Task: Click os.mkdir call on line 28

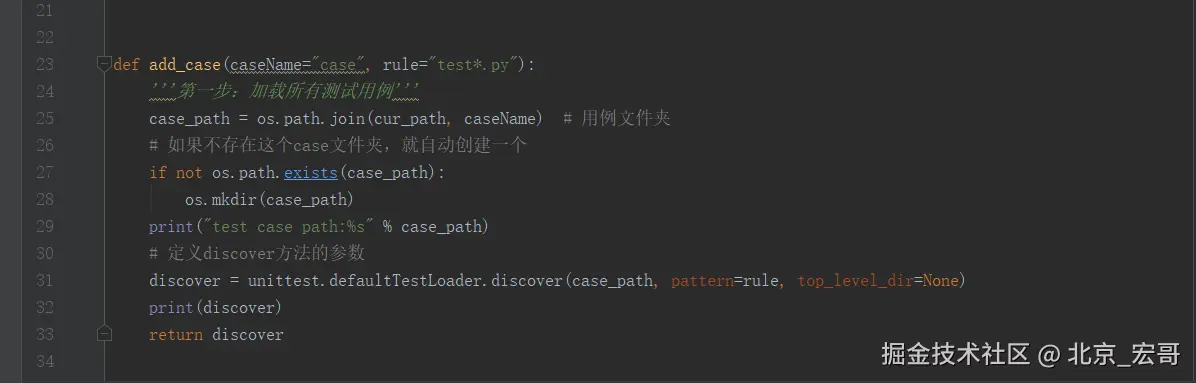Action: point(269,200)
